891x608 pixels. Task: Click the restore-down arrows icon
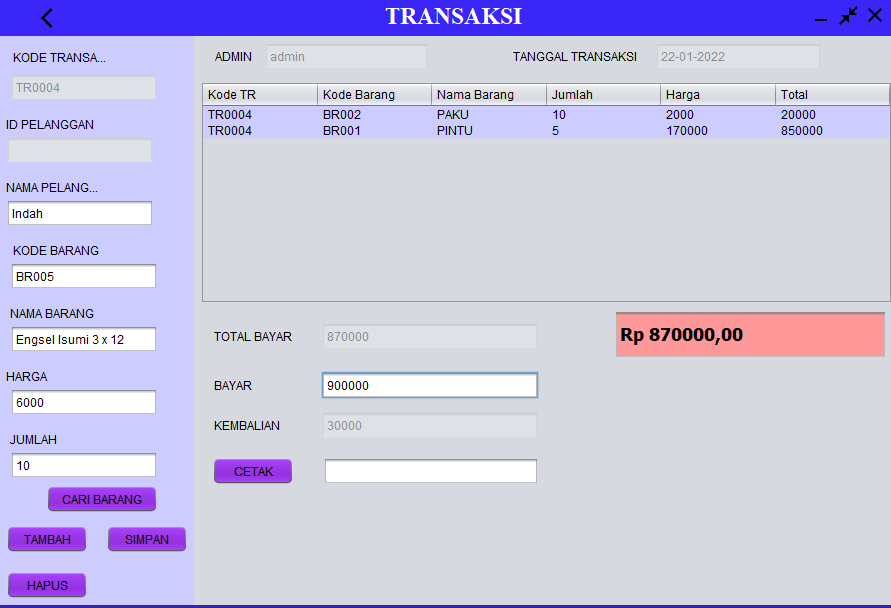848,16
